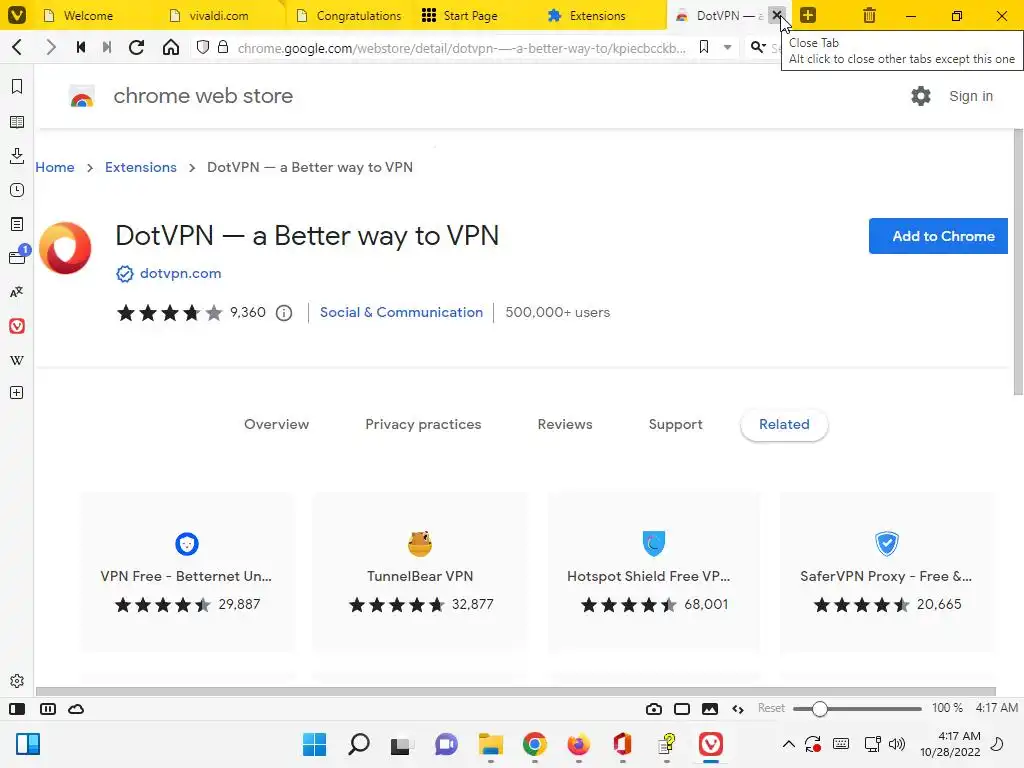Select the Reviews tab

coord(565,424)
